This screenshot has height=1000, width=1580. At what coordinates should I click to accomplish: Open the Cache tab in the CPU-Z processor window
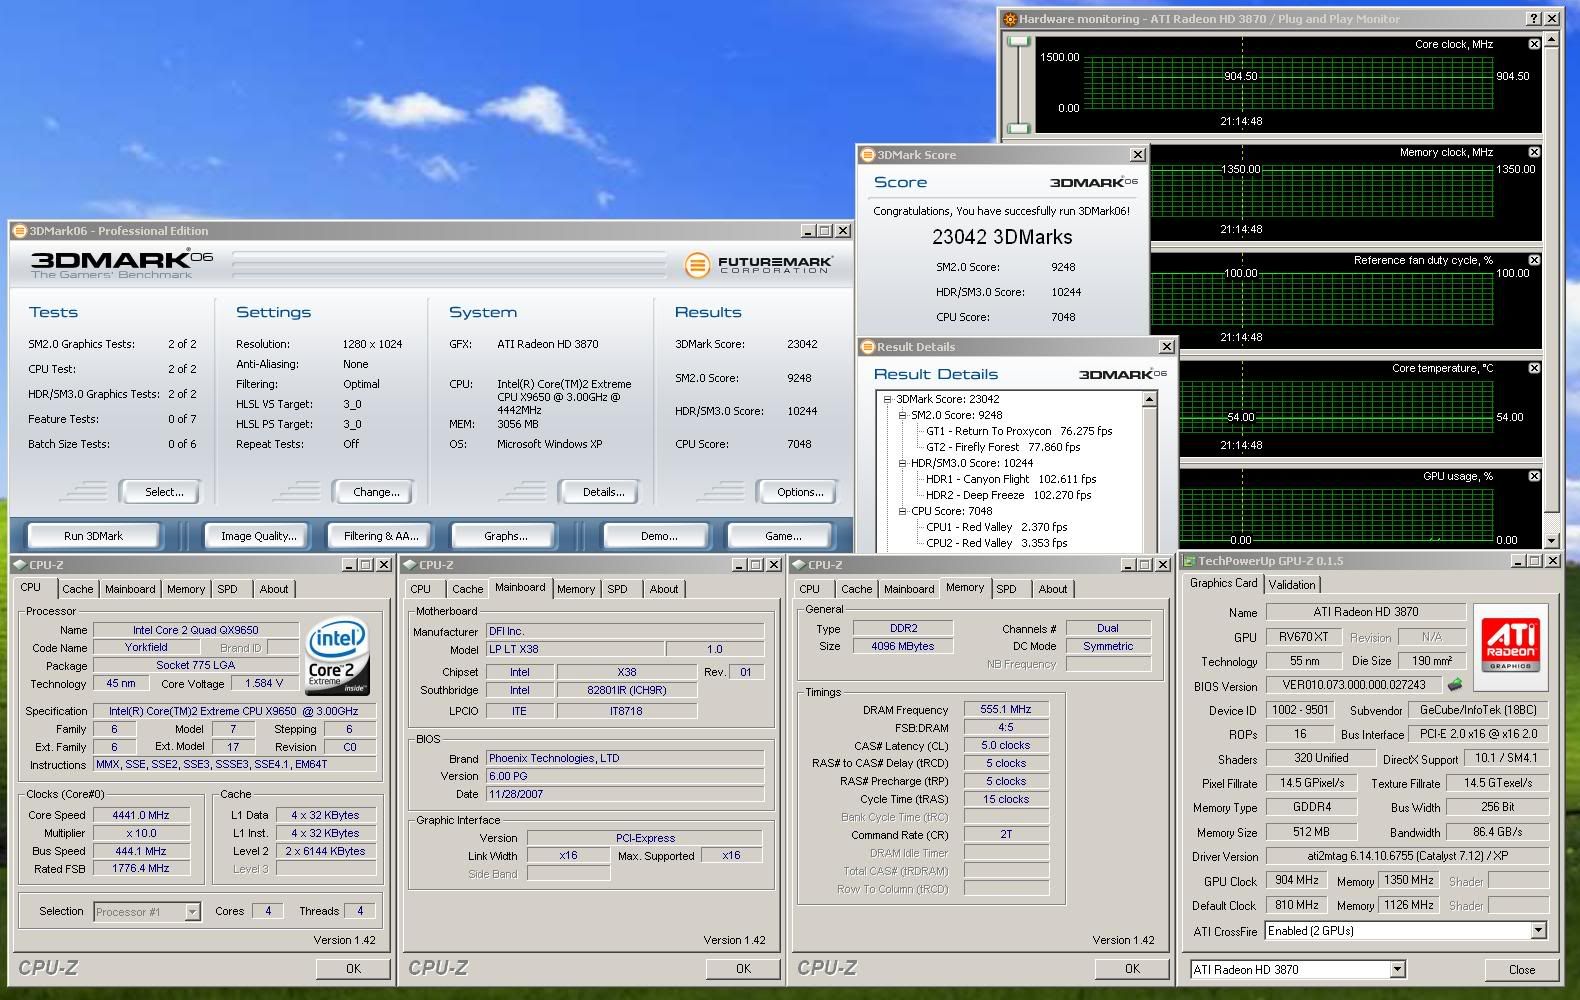pyautogui.click(x=78, y=589)
